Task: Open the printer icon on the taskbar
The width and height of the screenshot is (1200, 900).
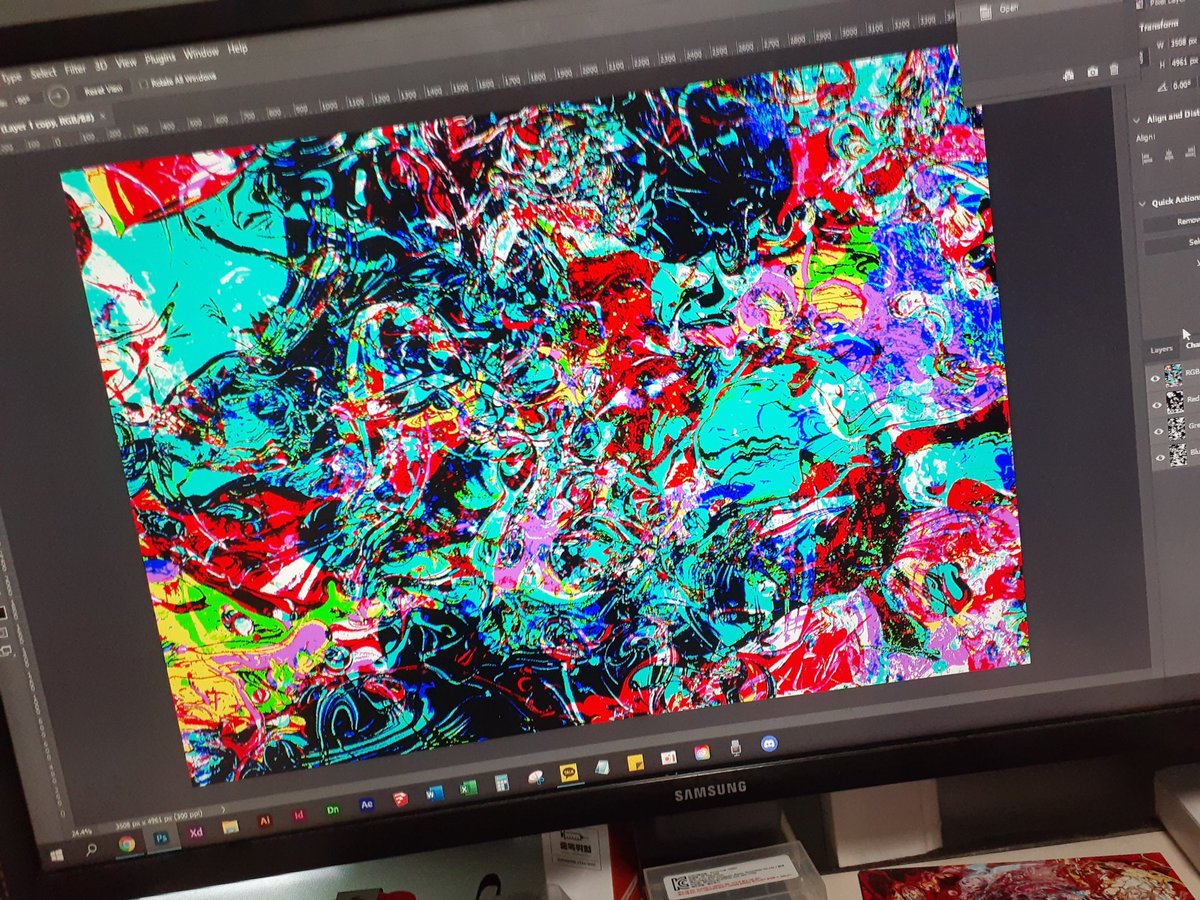Action: pyautogui.click(x=735, y=747)
